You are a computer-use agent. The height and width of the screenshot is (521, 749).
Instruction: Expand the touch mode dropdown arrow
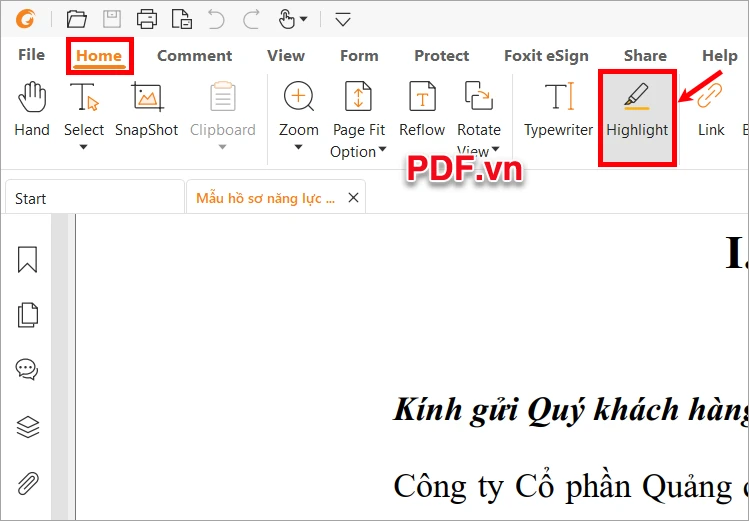(304, 20)
